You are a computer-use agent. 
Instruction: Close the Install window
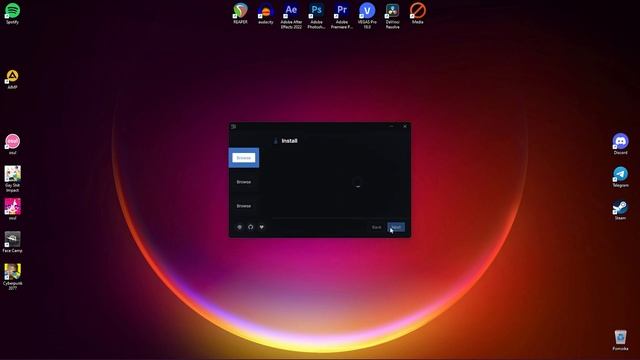405,127
